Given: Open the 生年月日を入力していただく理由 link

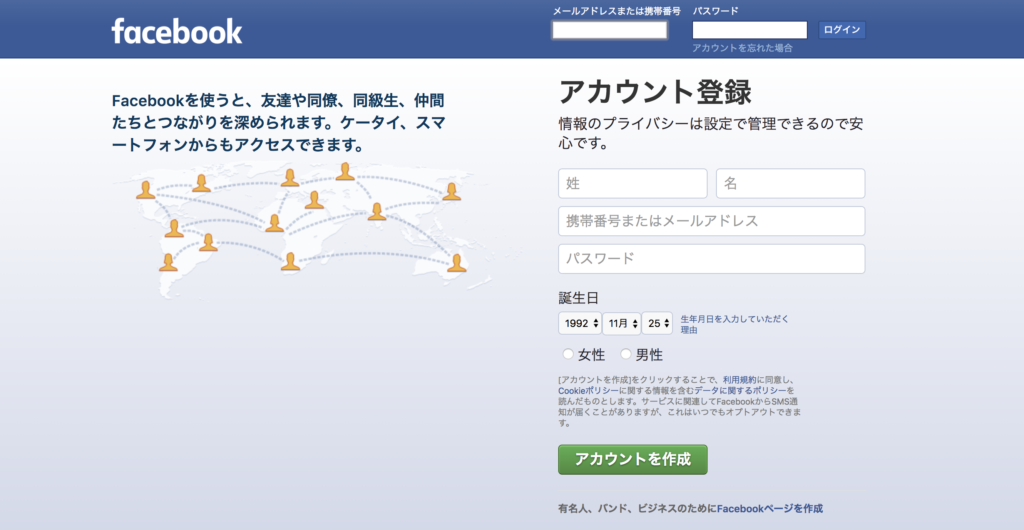Looking at the screenshot, I should [734, 324].
